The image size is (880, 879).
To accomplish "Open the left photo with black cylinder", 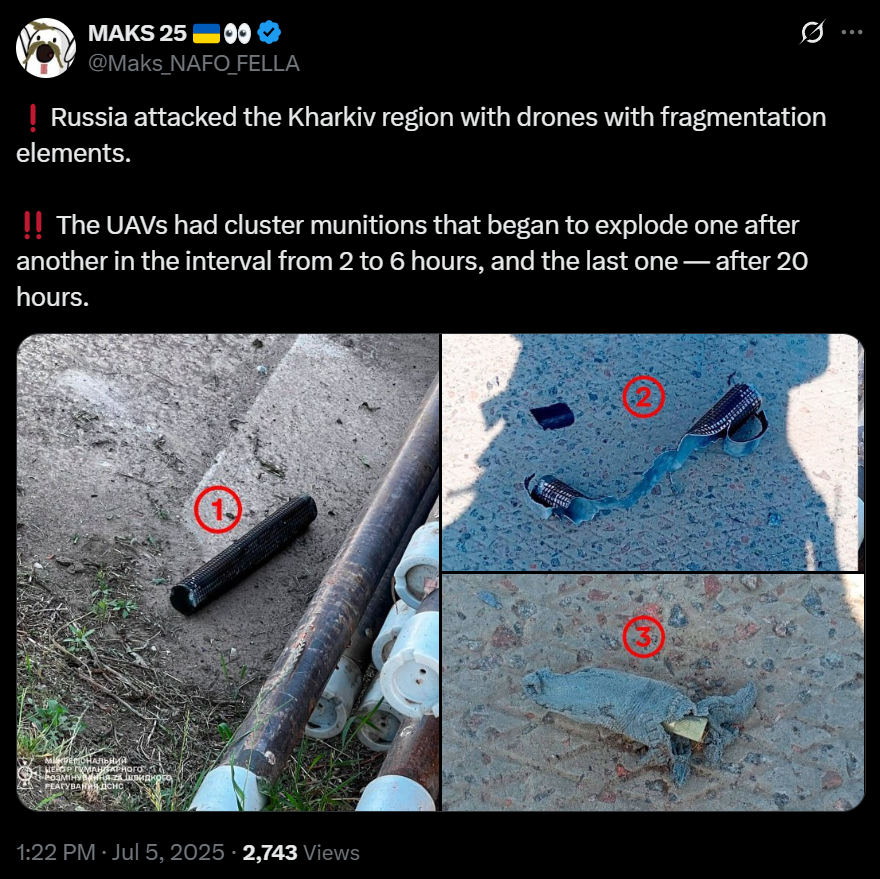I will tap(228, 573).
